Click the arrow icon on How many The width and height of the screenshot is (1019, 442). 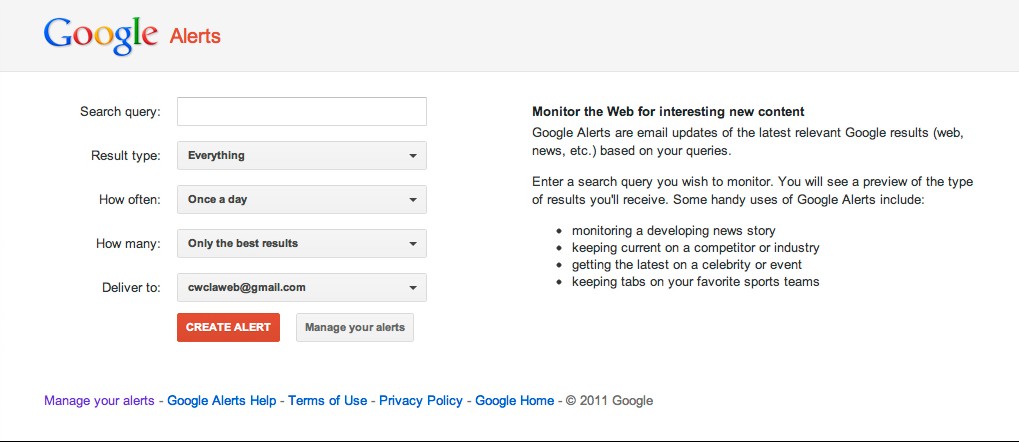[413, 244]
